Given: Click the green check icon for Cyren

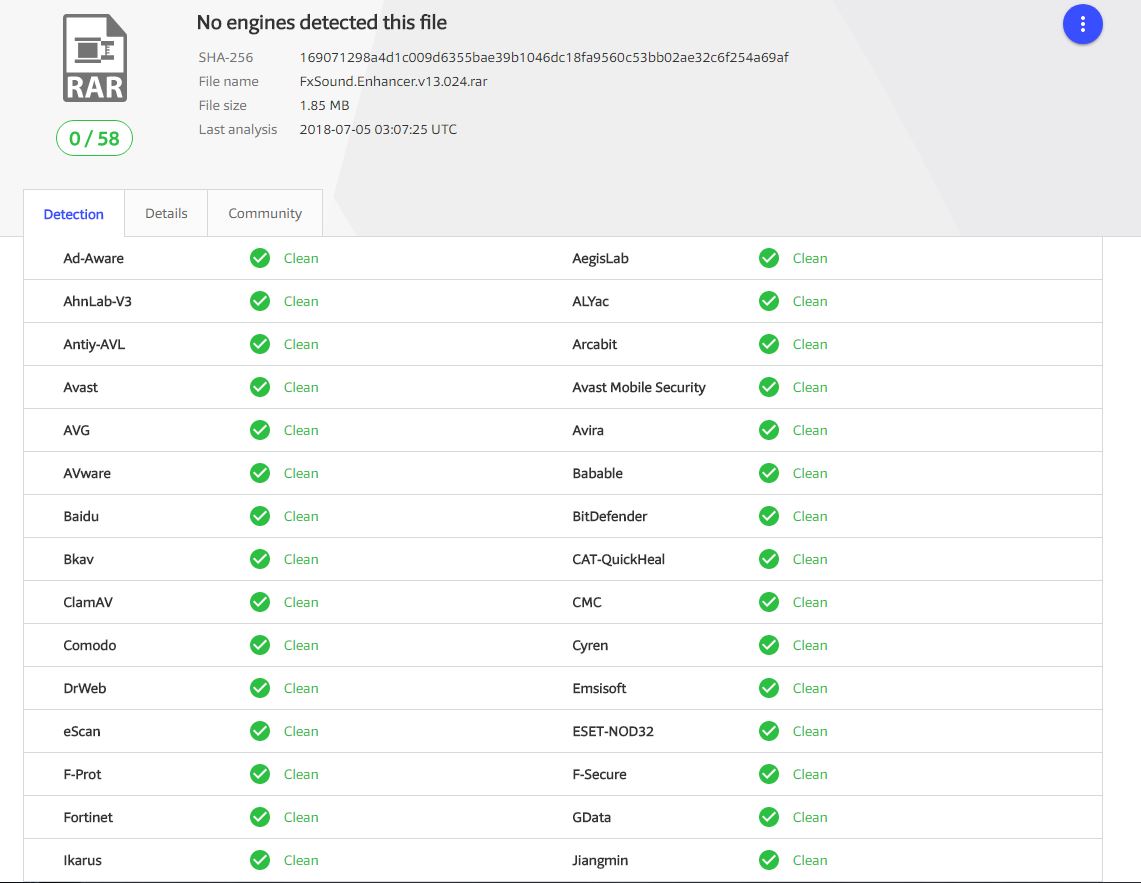Looking at the screenshot, I should click(768, 645).
